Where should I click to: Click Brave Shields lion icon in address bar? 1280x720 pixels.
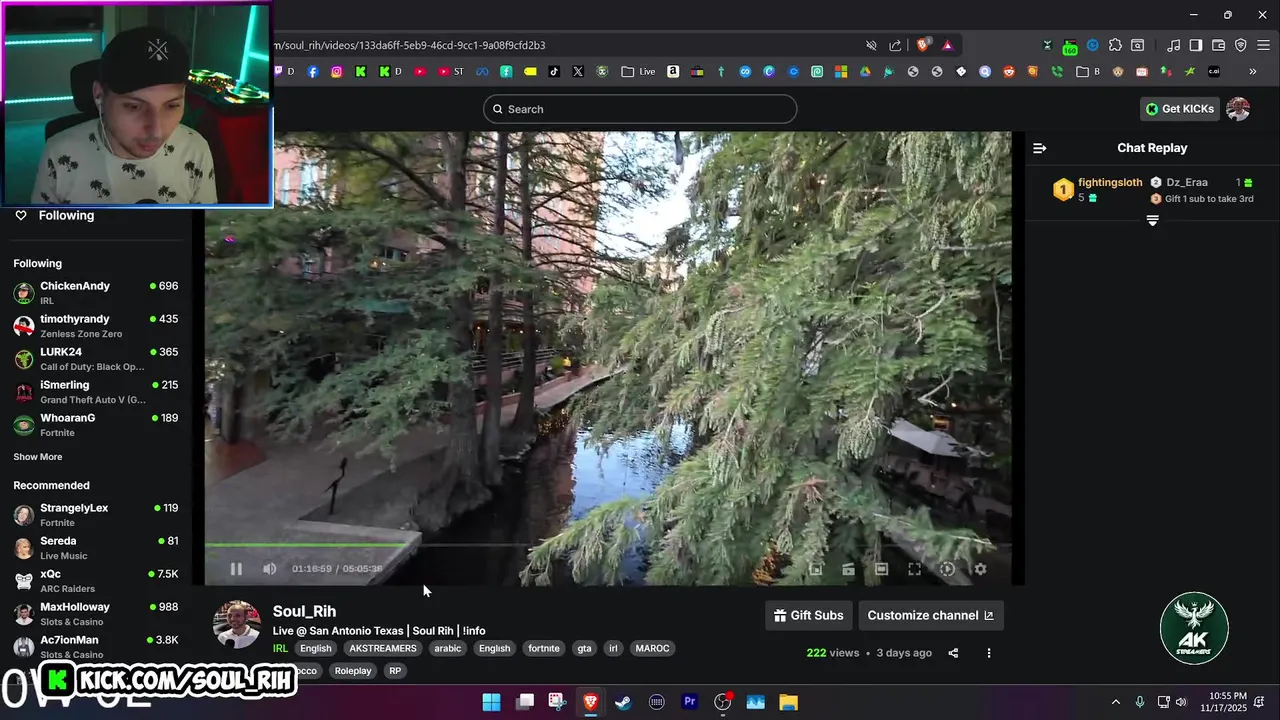[923, 45]
